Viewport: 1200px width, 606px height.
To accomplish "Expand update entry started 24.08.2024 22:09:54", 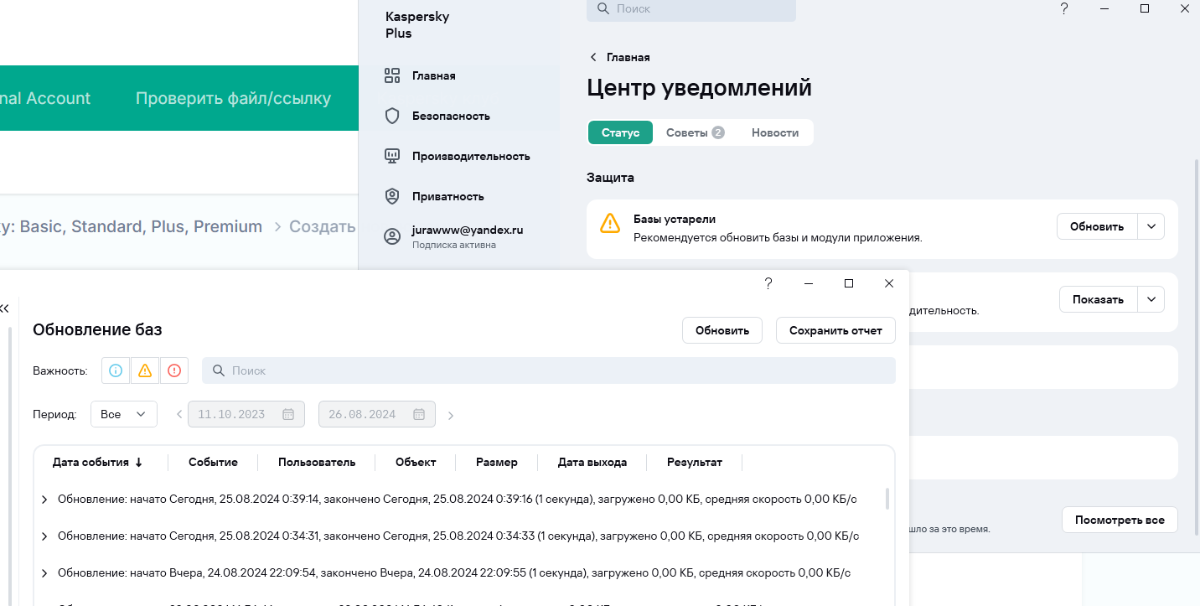I will [x=44, y=574].
